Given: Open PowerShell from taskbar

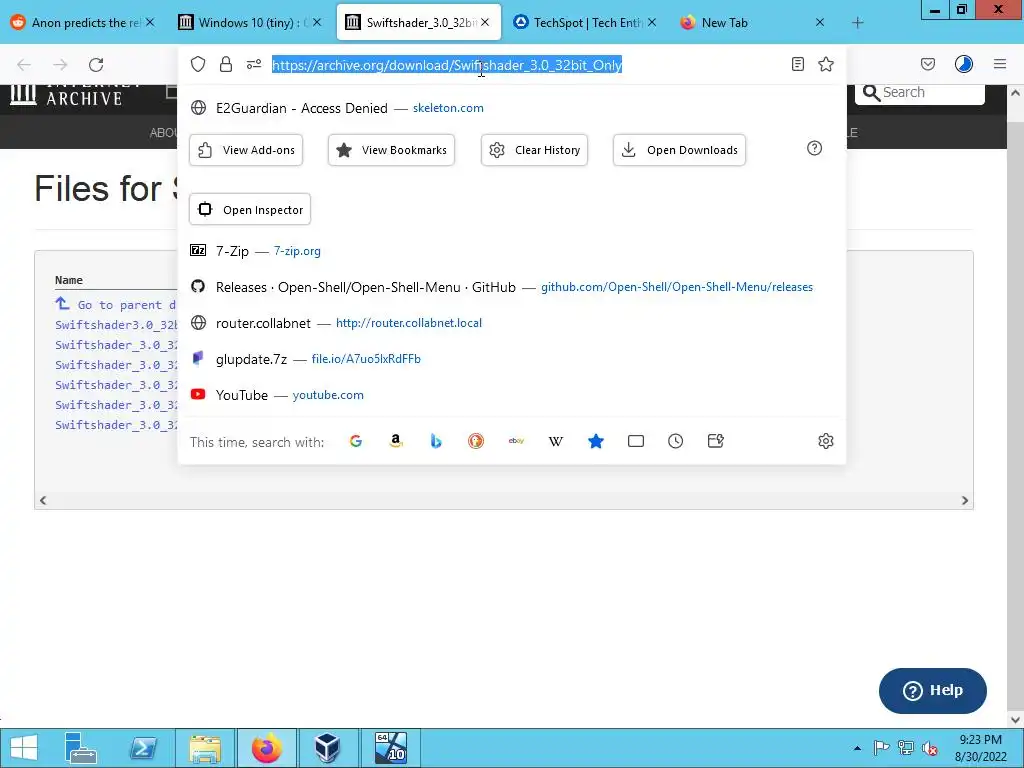Looking at the screenshot, I should (143, 748).
